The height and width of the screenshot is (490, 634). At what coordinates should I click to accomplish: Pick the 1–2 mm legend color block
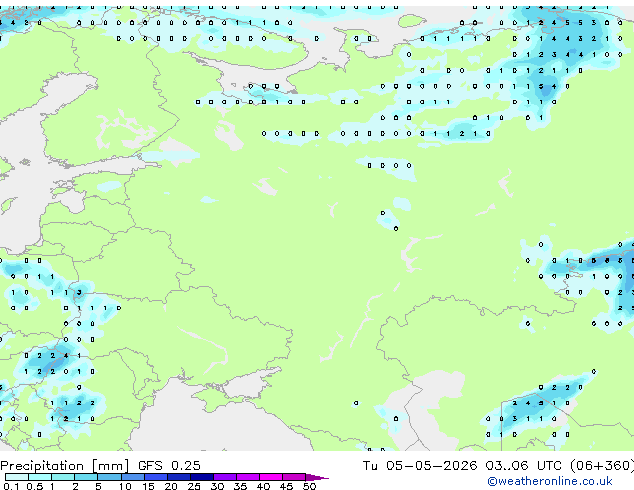pos(63,477)
